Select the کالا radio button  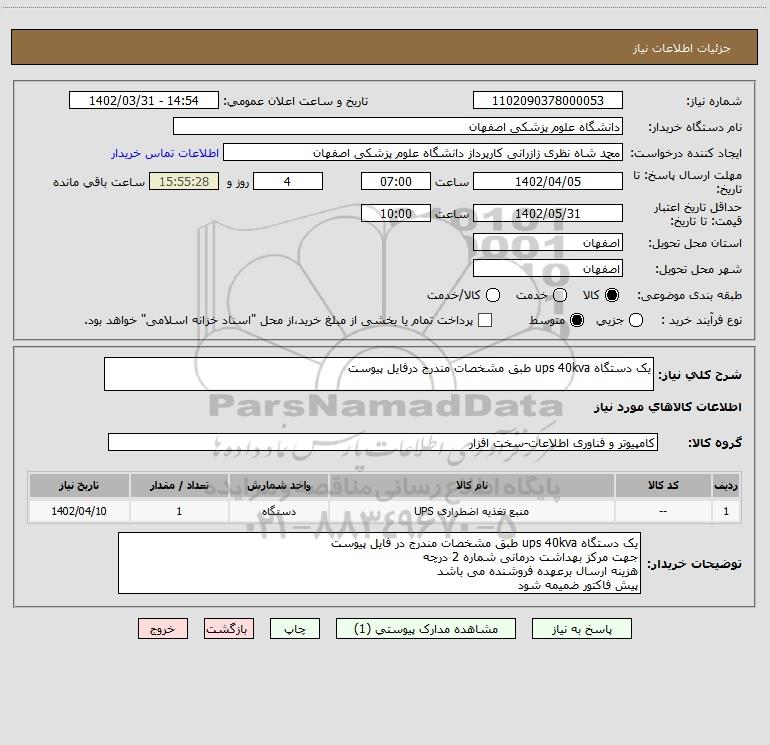(612, 295)
